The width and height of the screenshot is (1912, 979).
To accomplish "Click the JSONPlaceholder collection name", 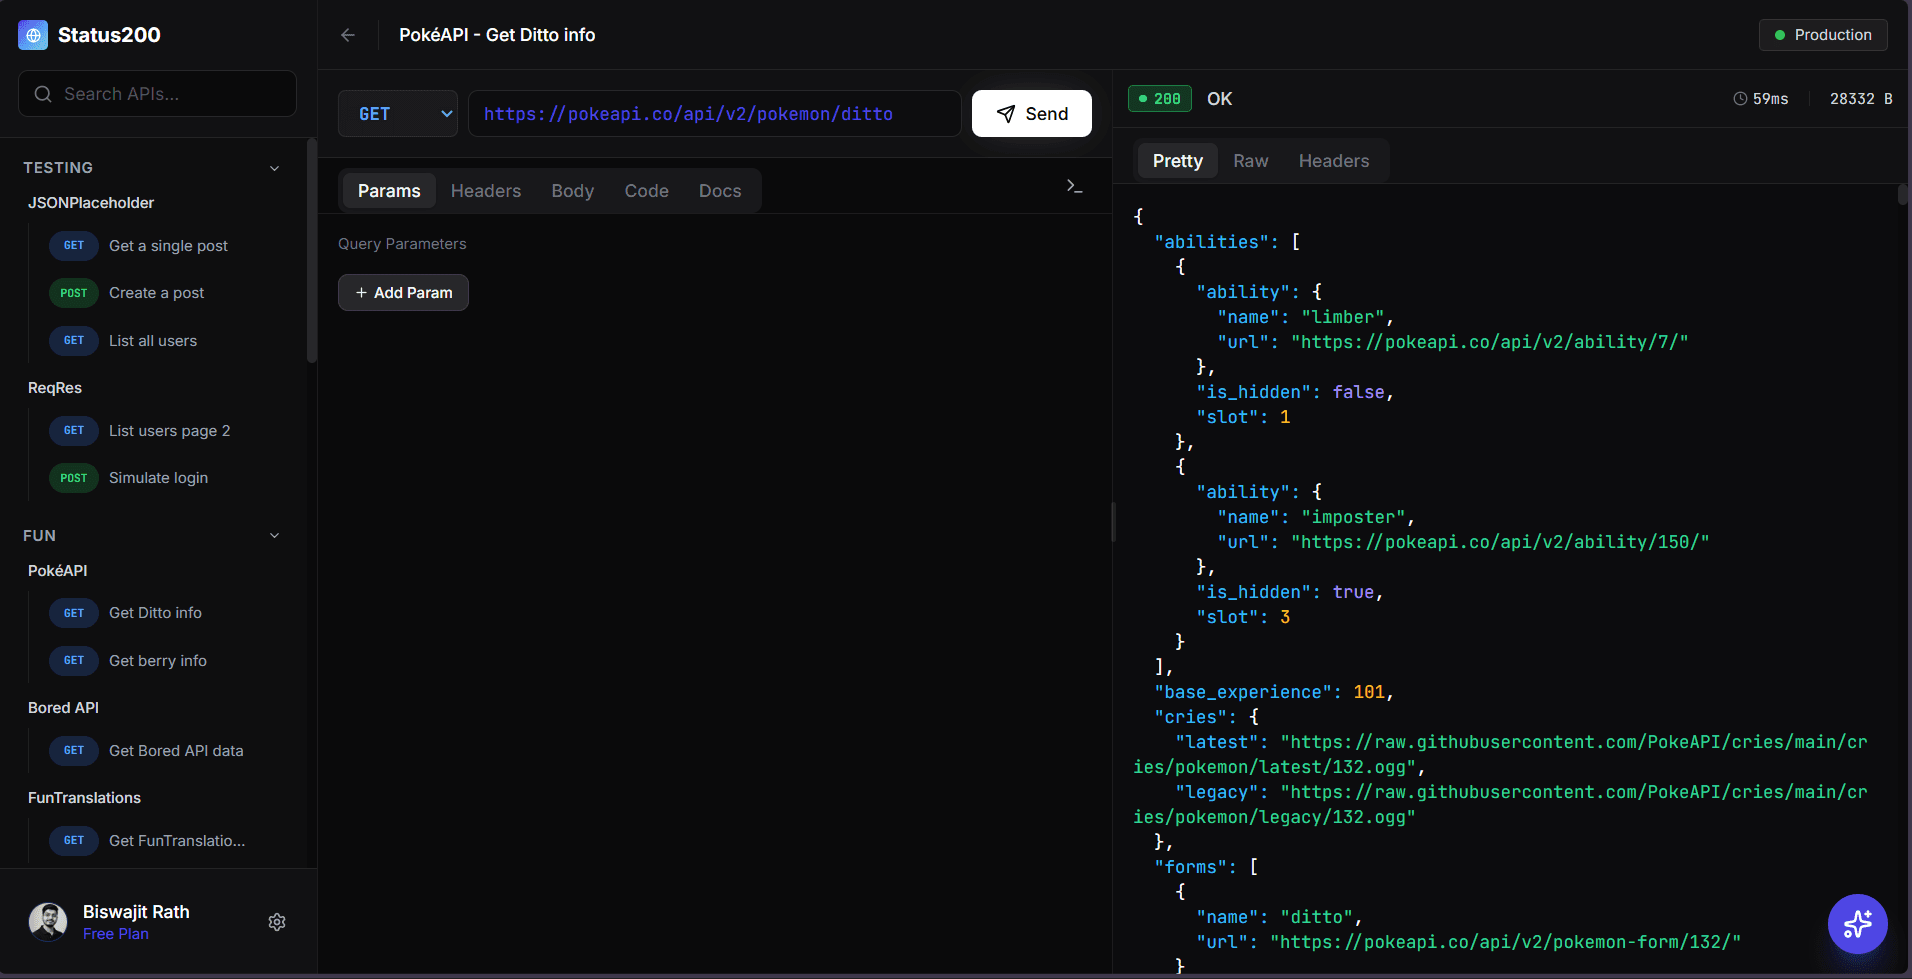I will 91,203.
